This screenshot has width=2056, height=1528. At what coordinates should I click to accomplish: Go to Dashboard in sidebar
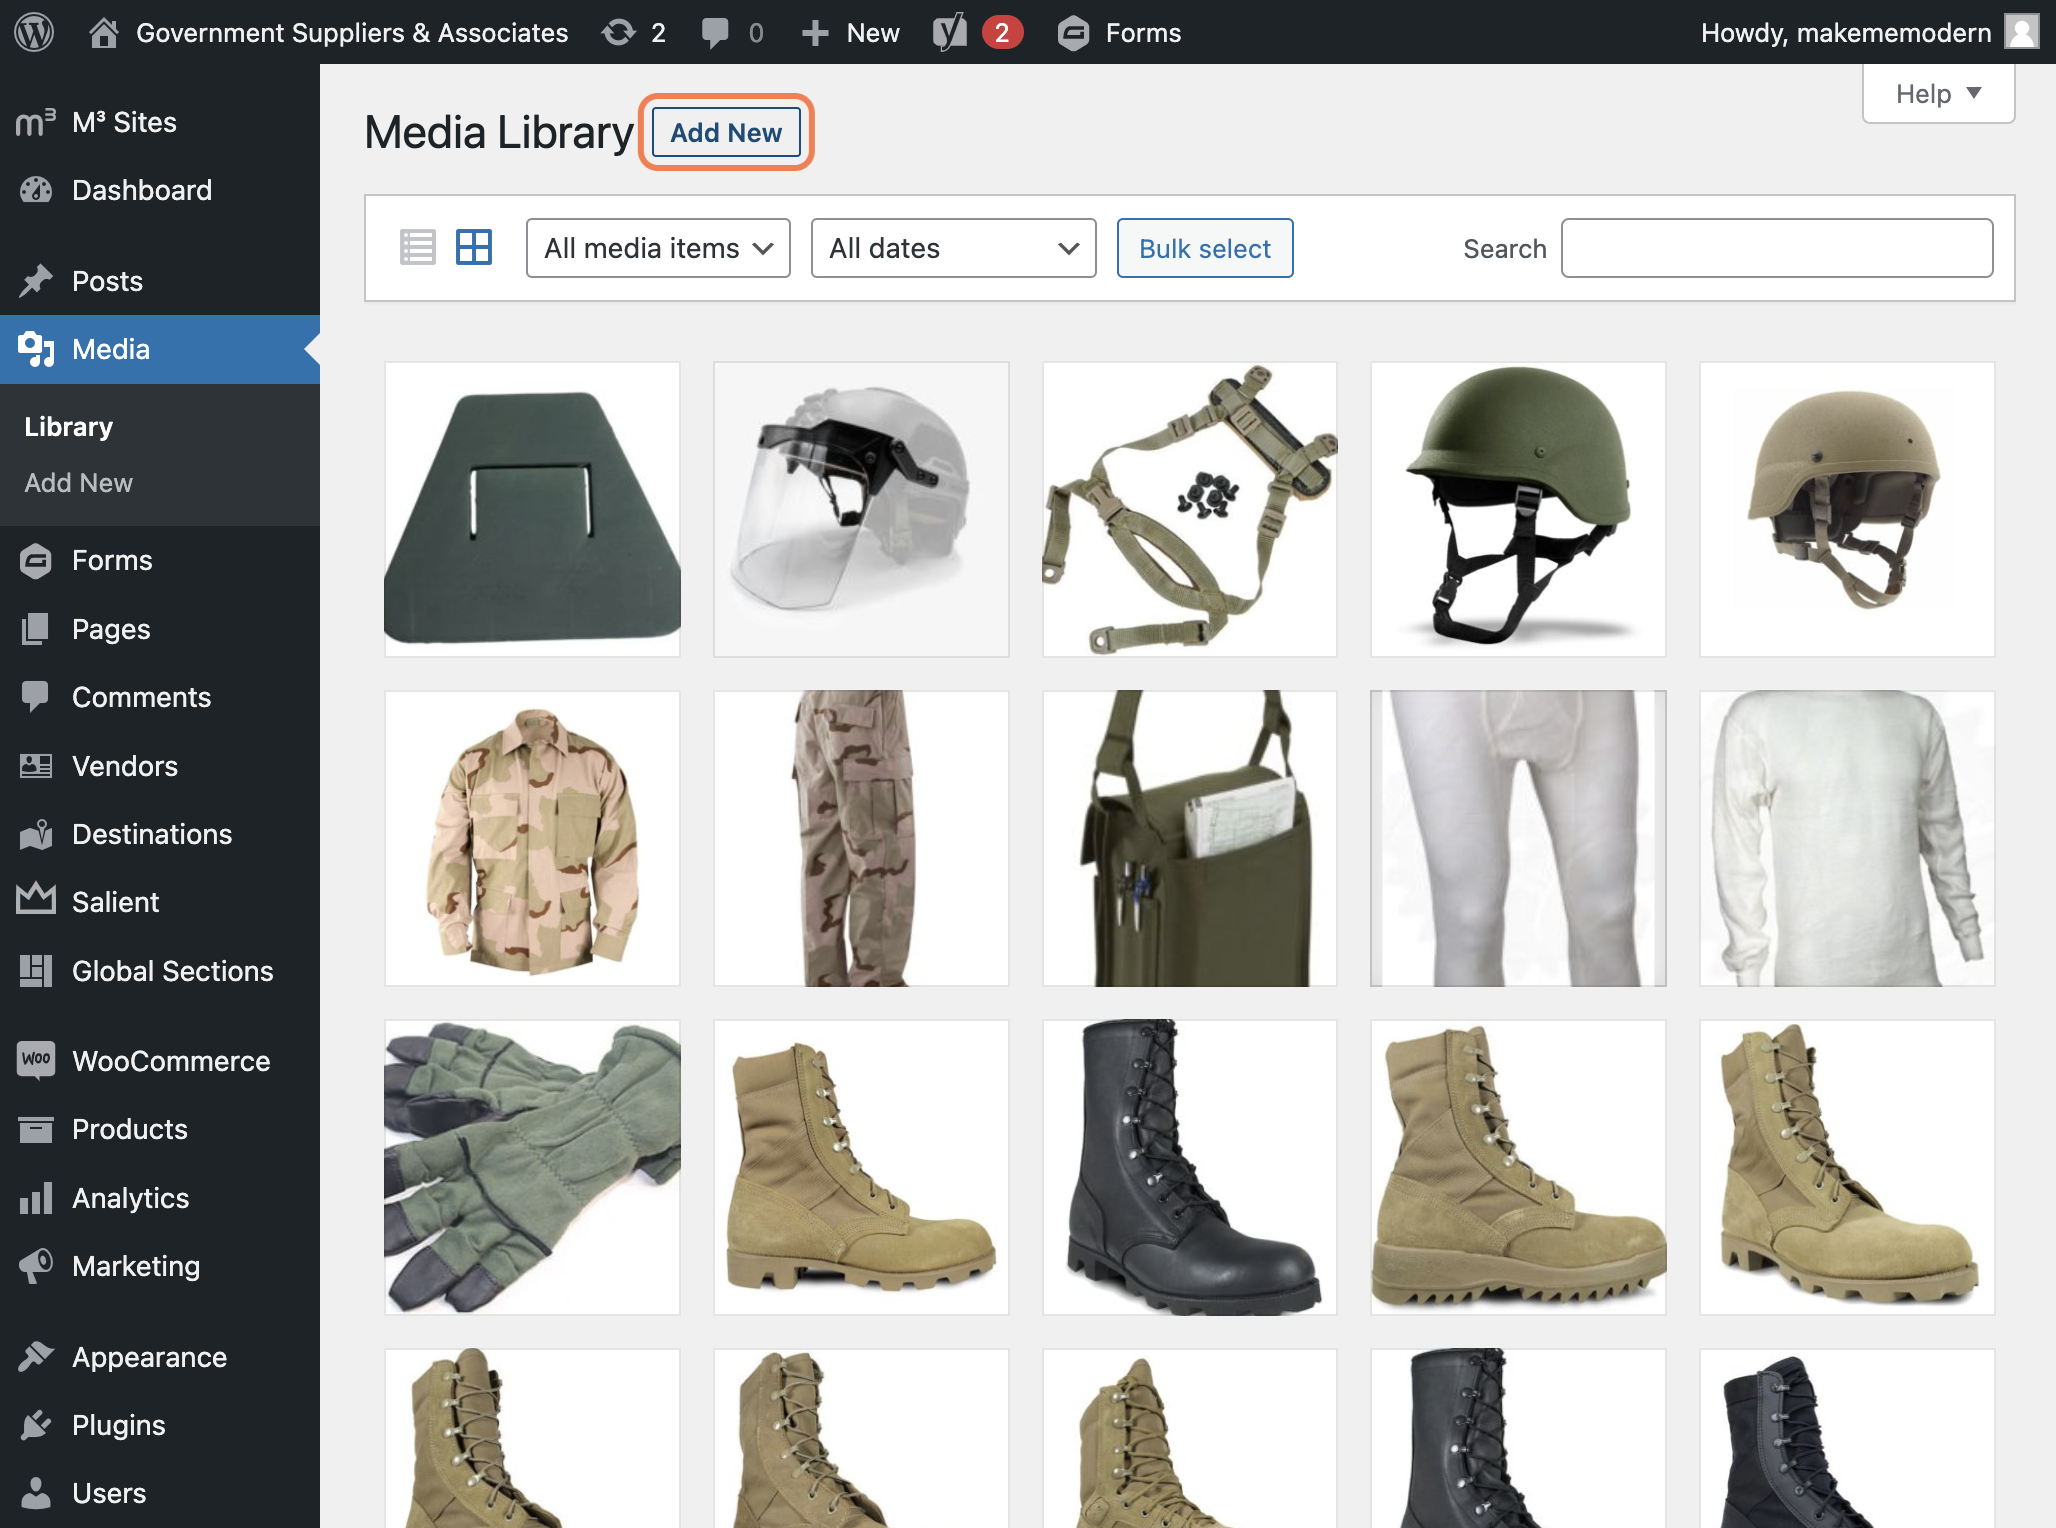pos(160,190)
